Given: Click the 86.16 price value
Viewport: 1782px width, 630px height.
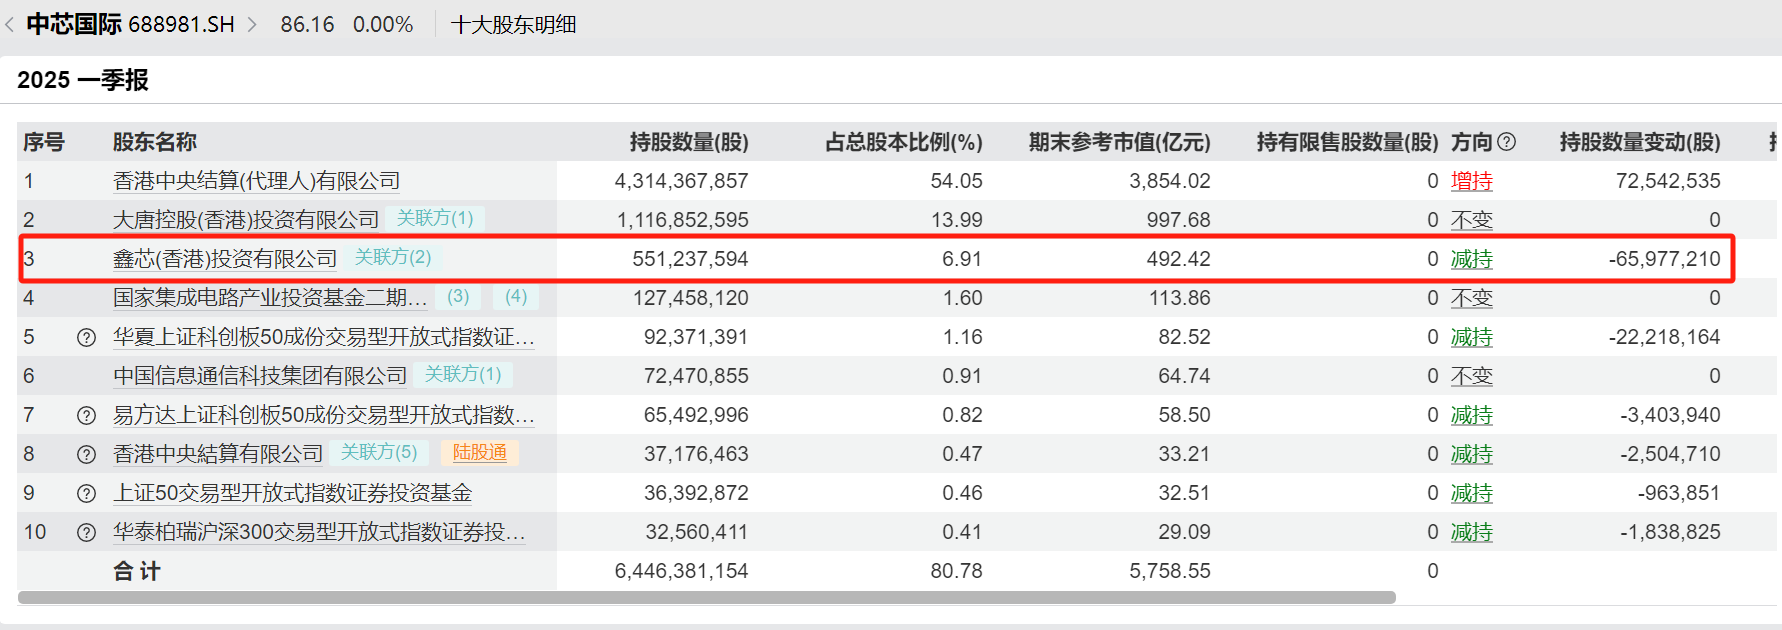Looking at the screenshot, I should (x=307, y=25).
